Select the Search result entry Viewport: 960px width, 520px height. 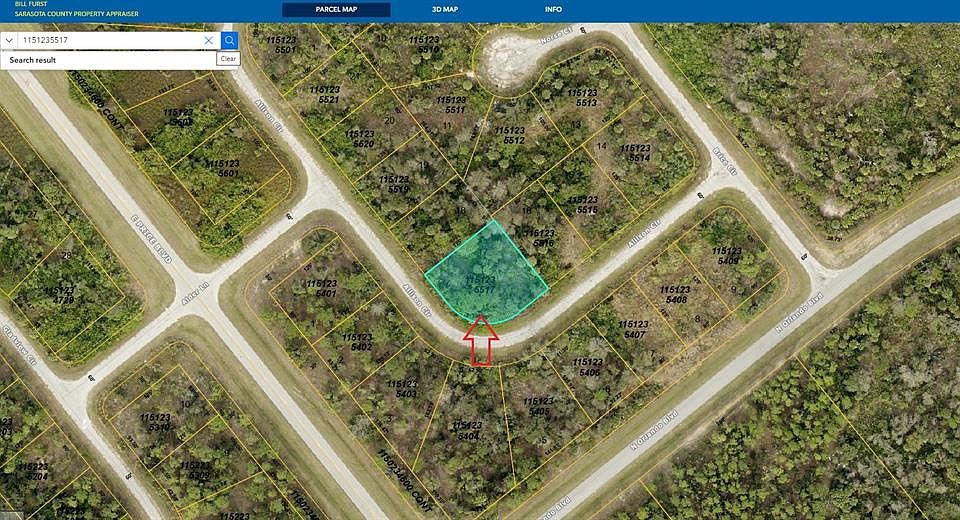(x=108, y=60)
